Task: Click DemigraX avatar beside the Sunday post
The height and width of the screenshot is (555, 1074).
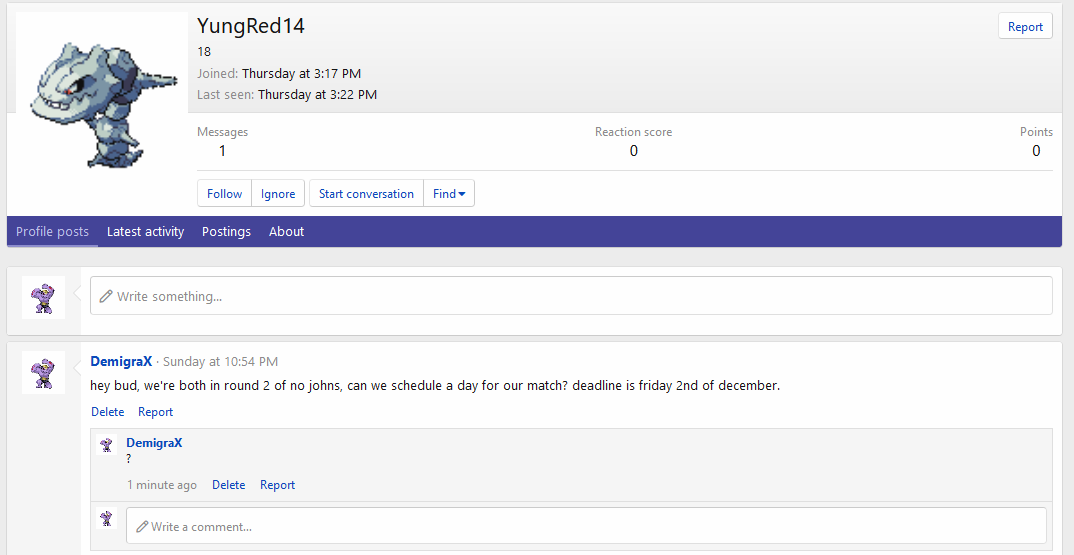Action: (x=43, y=372)
